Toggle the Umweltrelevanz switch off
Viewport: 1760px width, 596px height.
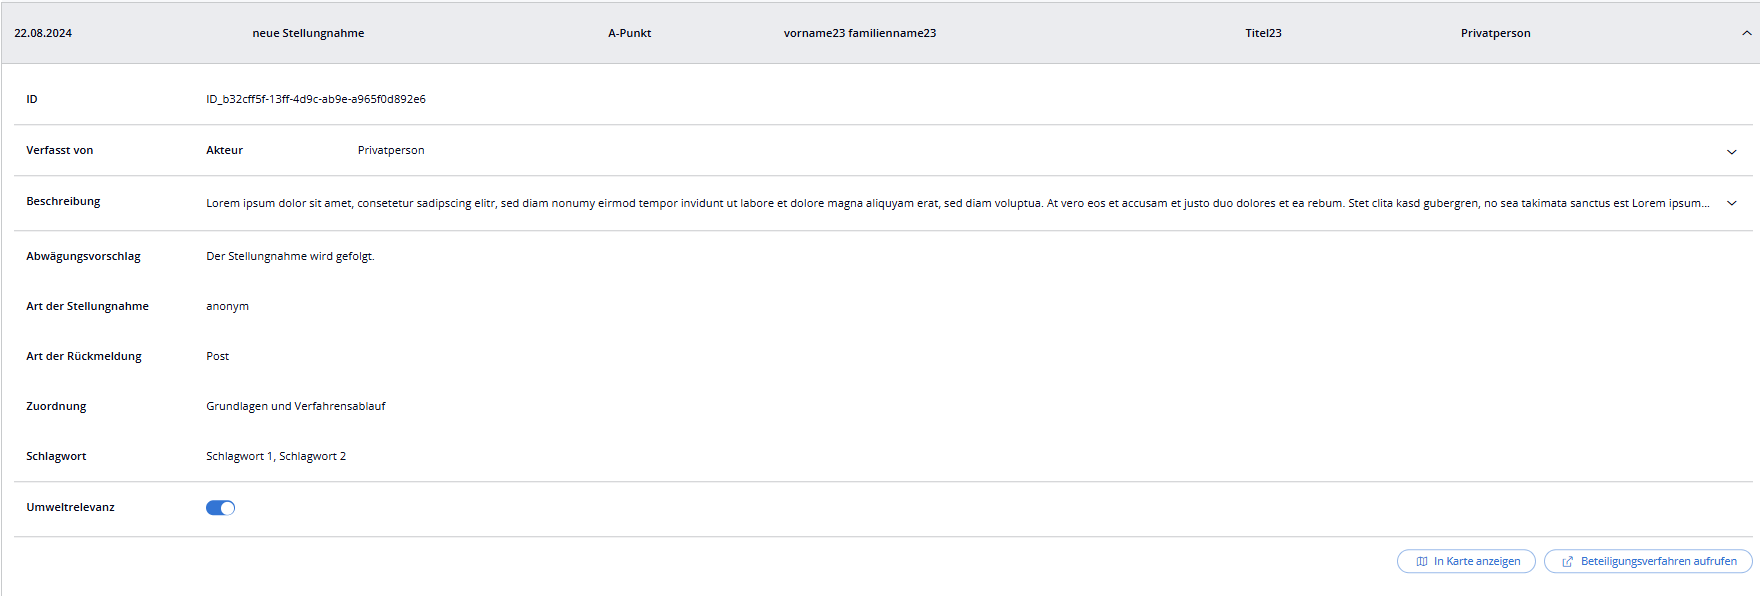pos(220,508)
